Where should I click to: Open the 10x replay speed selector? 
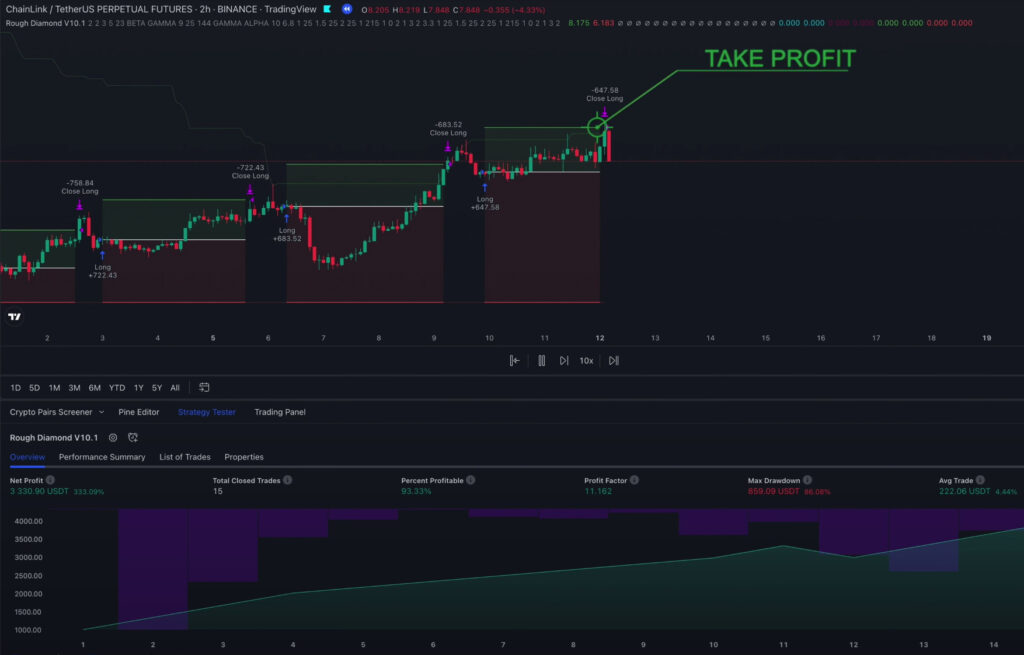[x=587, y=361]
